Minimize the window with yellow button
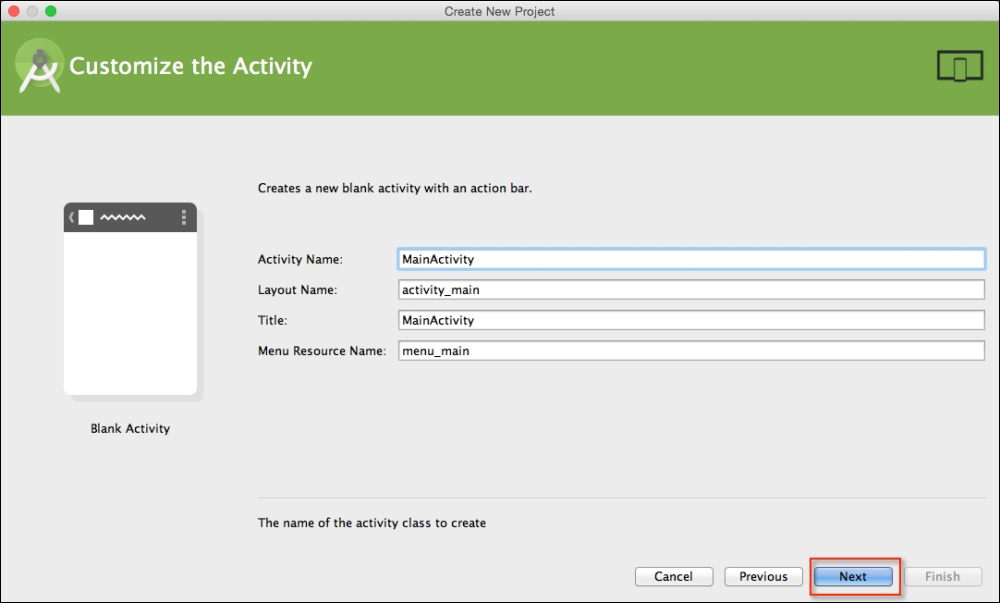The width and height of the screenshot is (1000, 603). tap(32, 11)
